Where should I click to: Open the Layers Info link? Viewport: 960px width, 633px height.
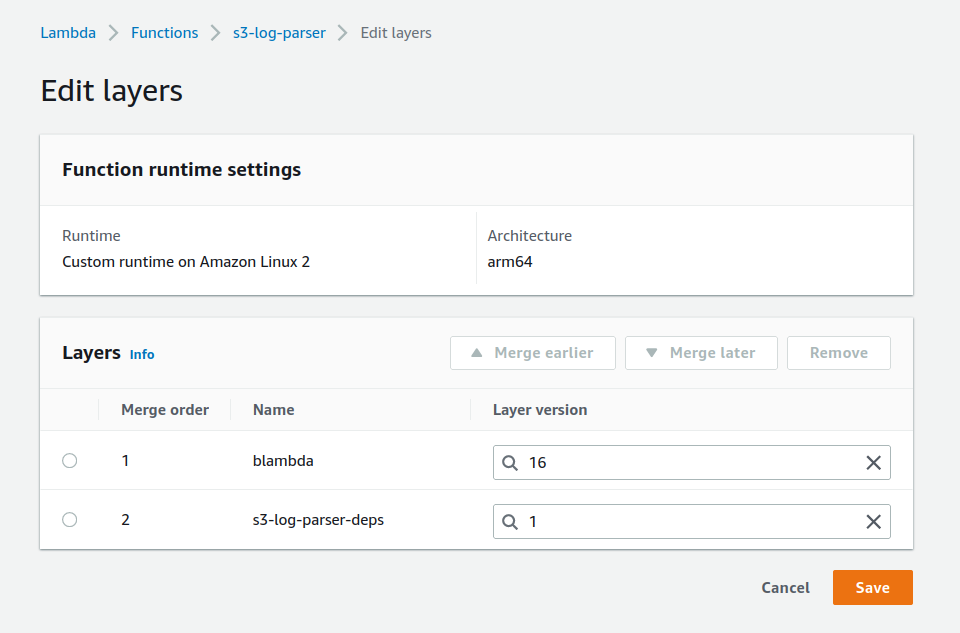point(142,354)
